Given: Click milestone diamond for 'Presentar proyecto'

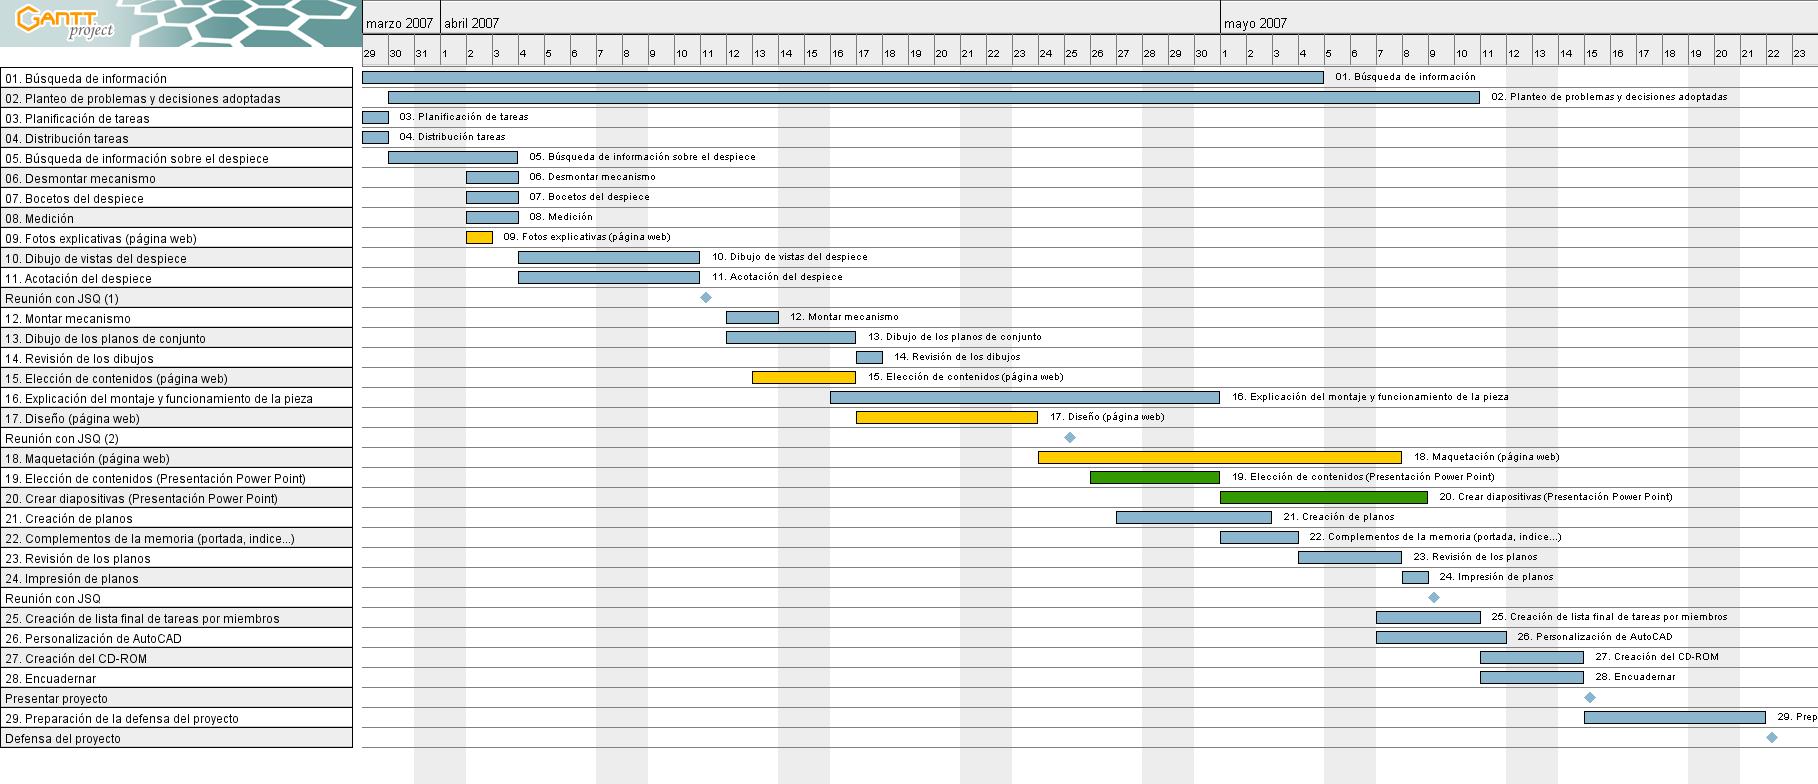Looking at the screenshot, I should click(x=1590, y=697).
